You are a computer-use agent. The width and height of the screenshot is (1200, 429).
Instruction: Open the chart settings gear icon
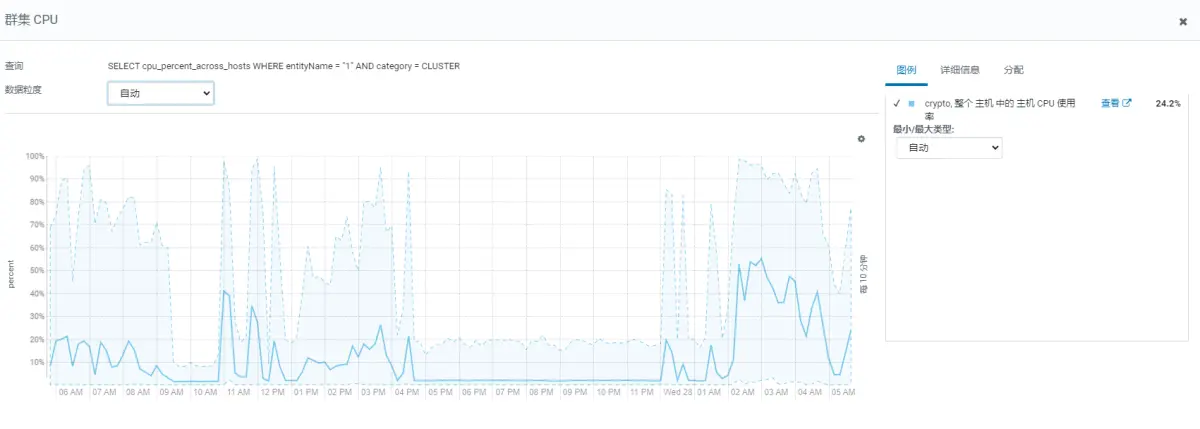[x=861, y=139]
